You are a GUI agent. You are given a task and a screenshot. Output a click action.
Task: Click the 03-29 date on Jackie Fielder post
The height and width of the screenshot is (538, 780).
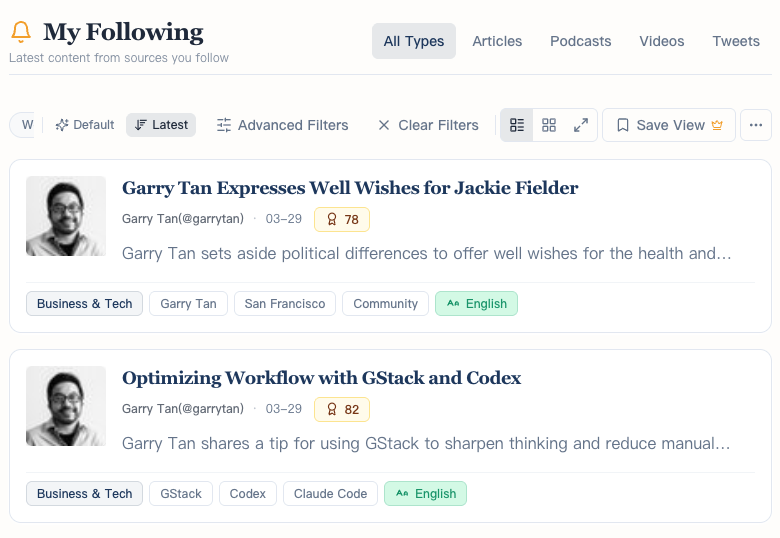284,219
